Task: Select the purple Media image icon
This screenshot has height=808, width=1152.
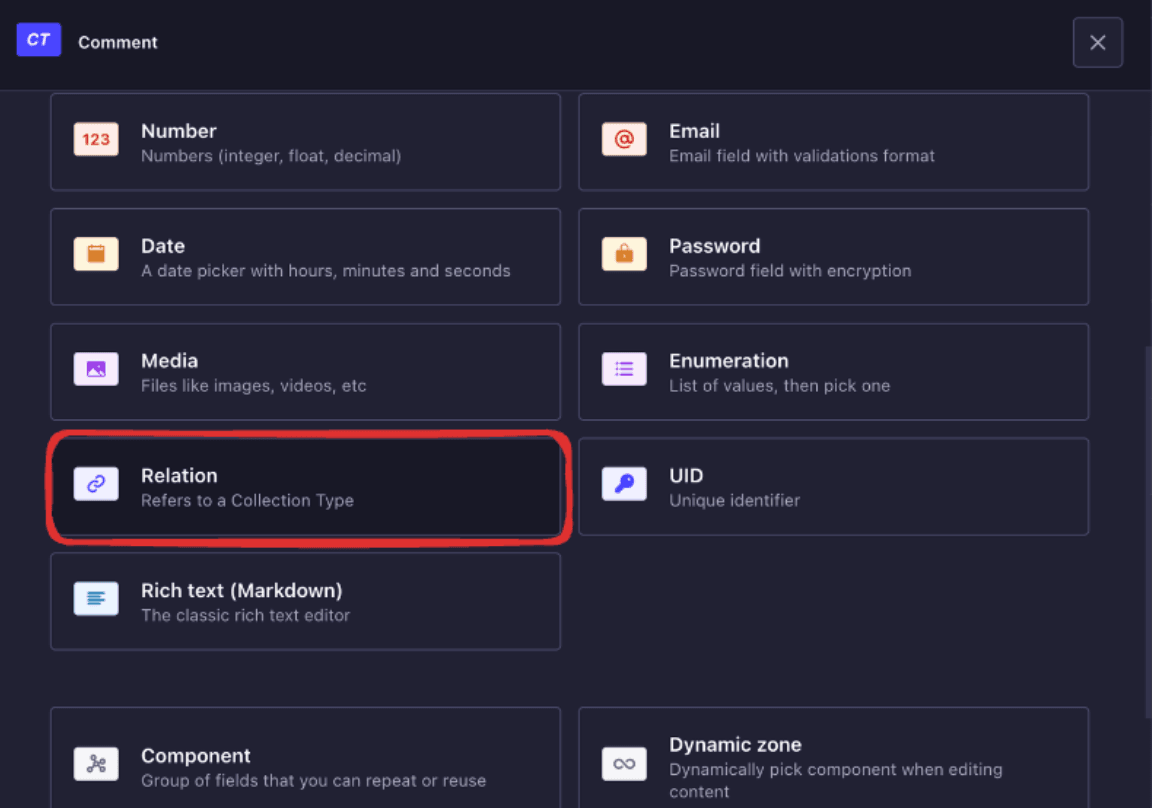Action: pos(96,370)
